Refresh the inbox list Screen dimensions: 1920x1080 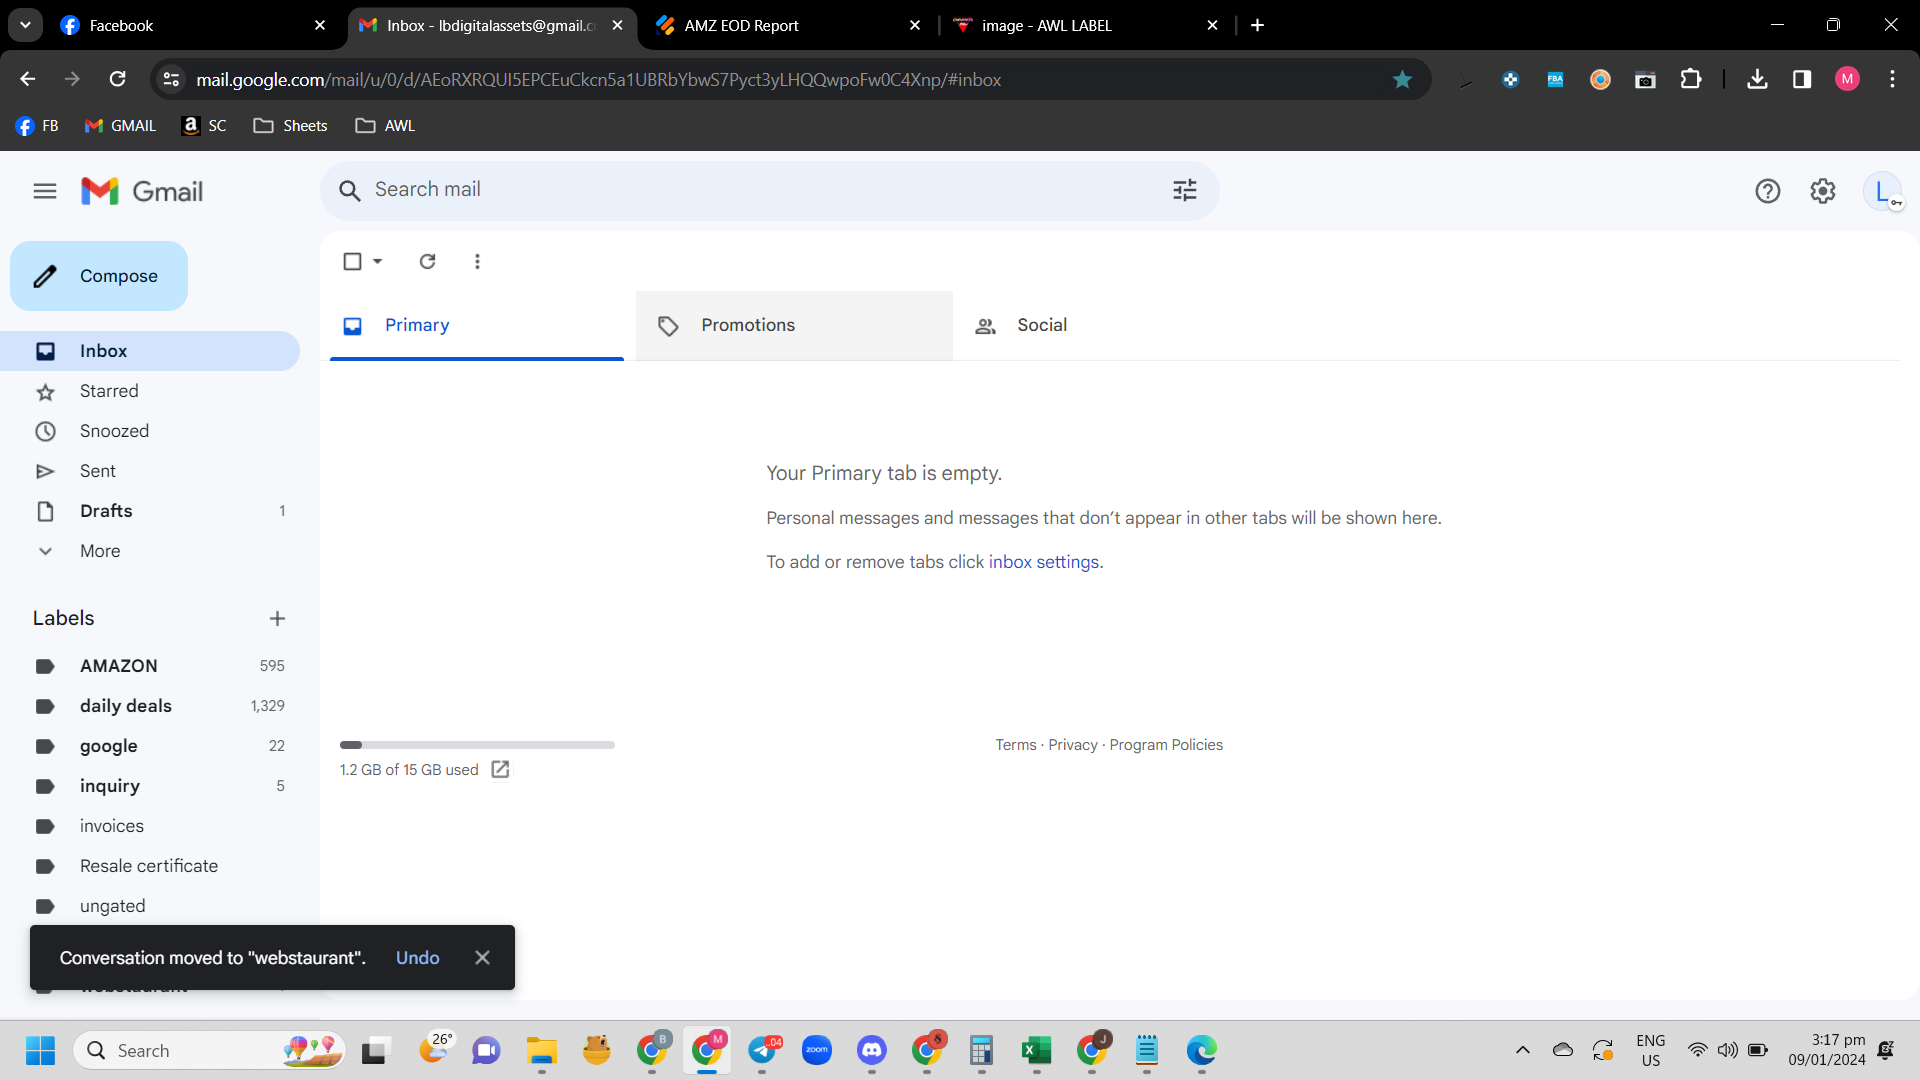click(x=427, y=261)
